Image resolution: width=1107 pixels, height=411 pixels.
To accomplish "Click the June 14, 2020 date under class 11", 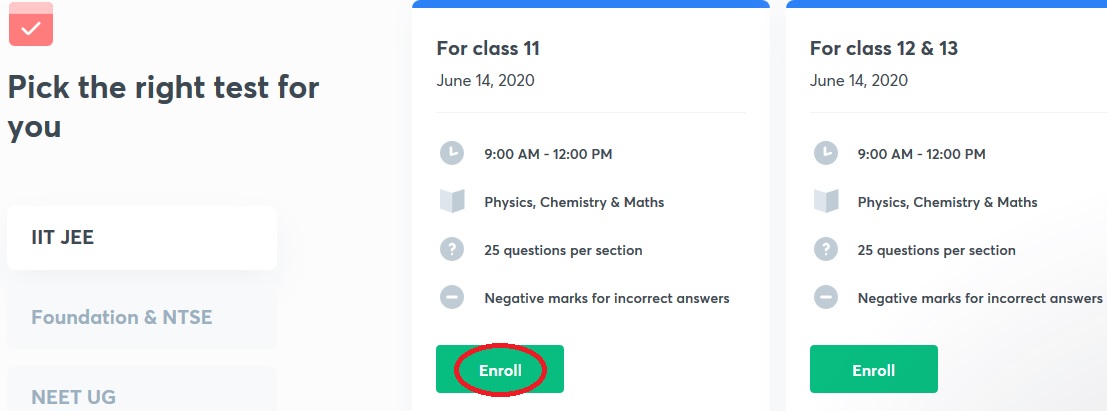I will tap(485, 80).
